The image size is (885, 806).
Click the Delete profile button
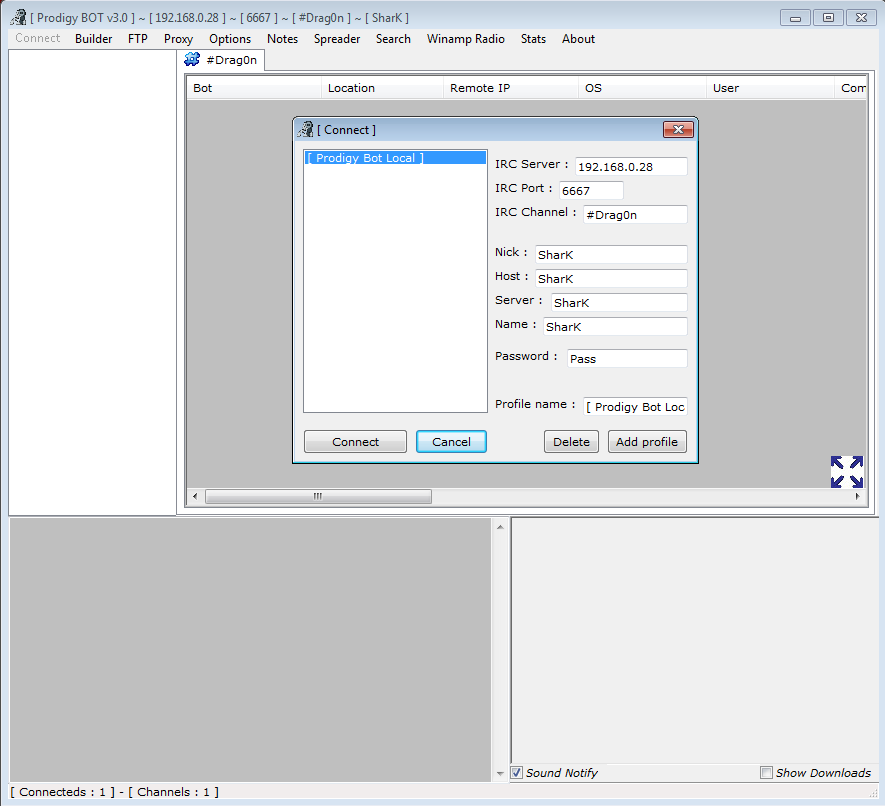[571, 442]
